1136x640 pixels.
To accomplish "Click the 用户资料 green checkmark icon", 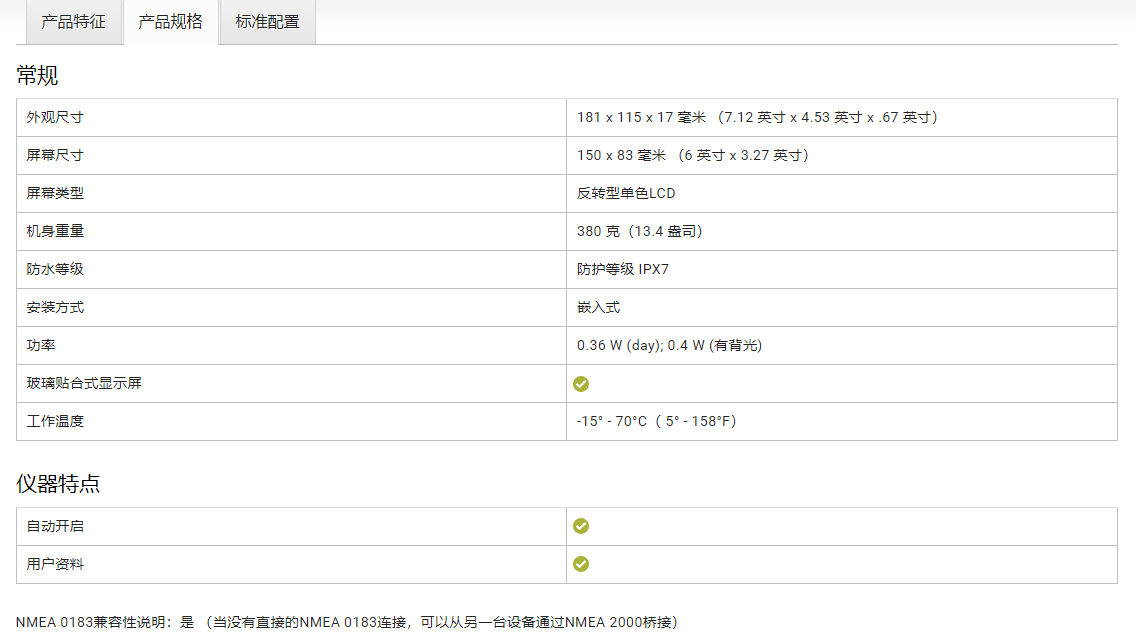I will click(x=581, y=564).
